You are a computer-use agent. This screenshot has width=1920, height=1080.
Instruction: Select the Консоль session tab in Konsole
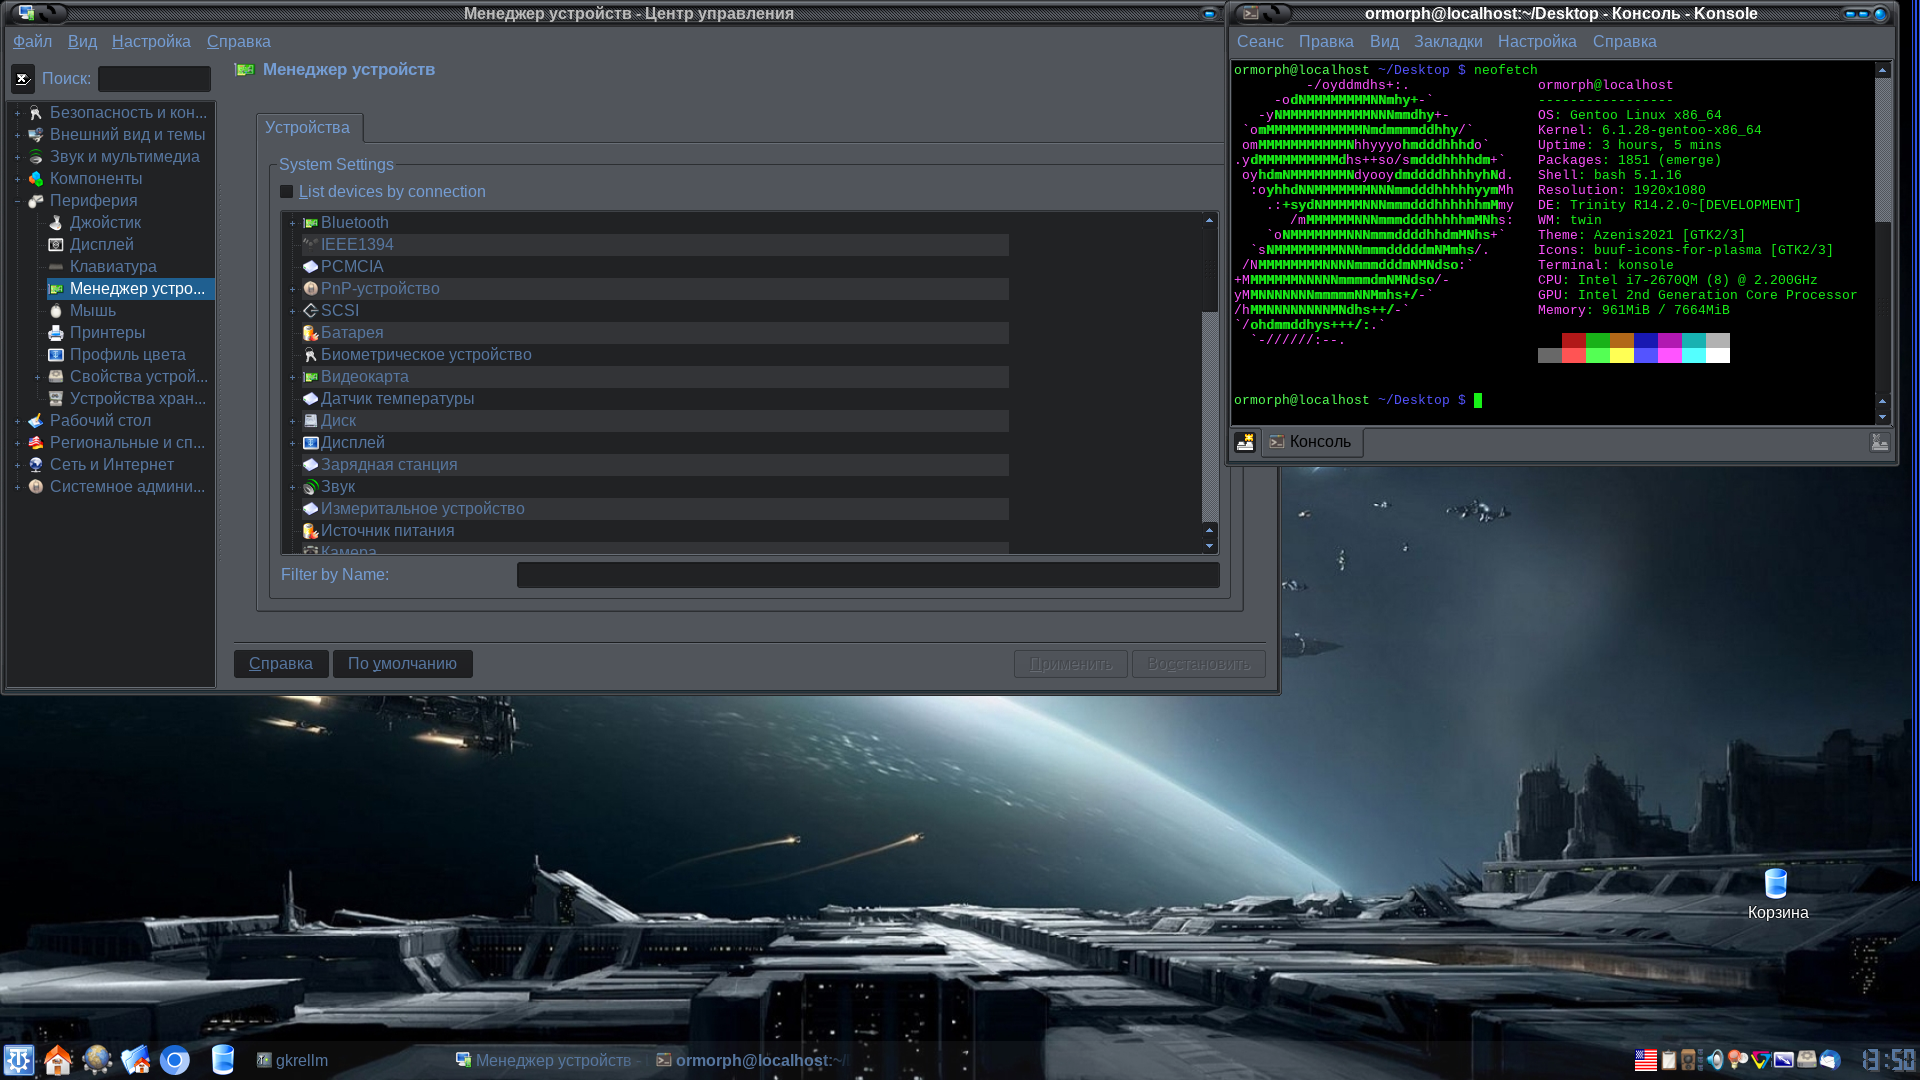coord(1311,442)
